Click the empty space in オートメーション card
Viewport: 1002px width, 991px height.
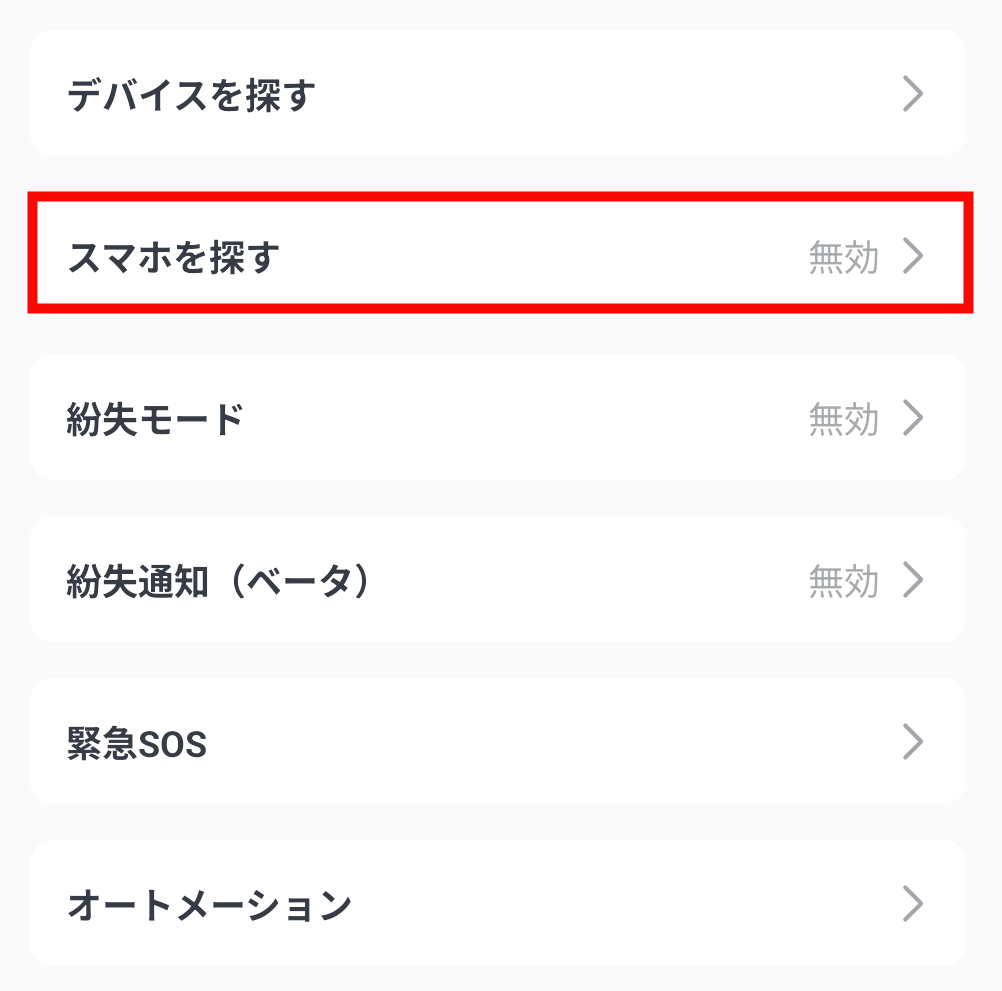tap(620, 905)
